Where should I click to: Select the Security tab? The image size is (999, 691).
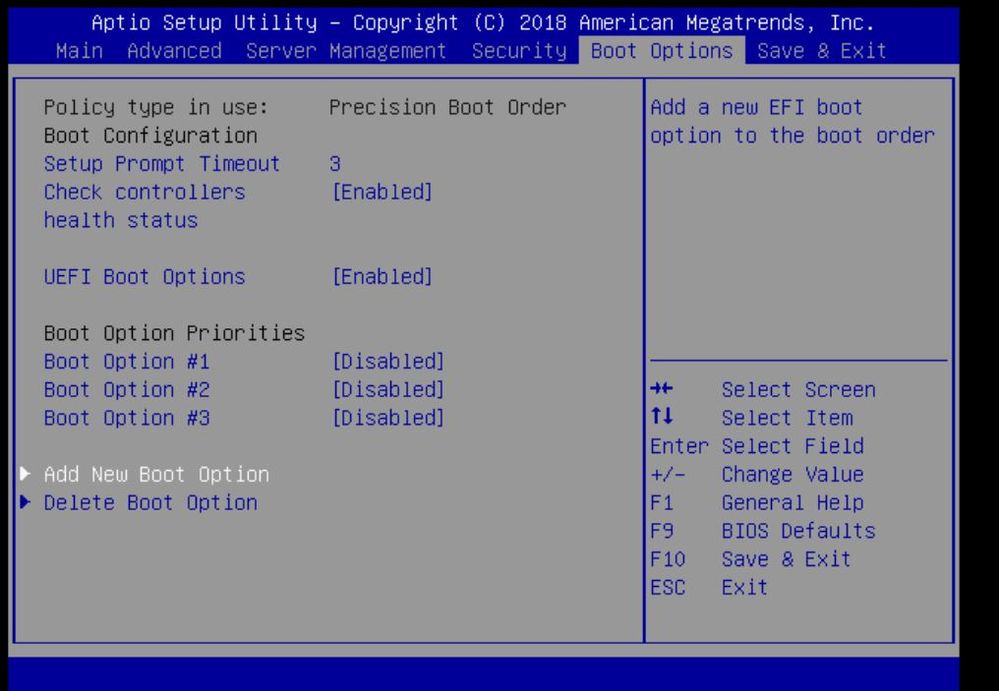[x=519, y=50]
